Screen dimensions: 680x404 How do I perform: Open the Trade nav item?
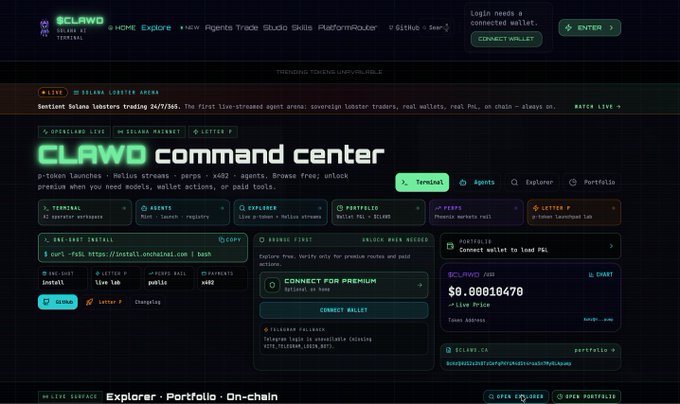247,28
